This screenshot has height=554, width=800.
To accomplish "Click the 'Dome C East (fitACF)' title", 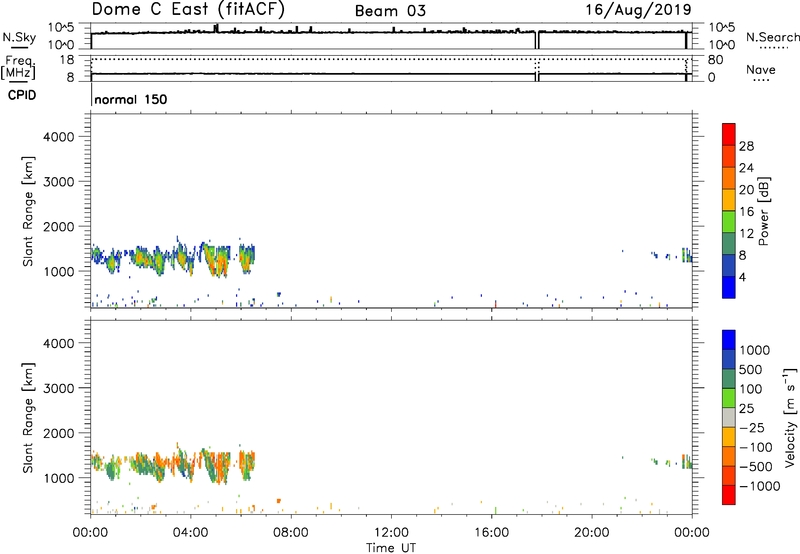I will 188,9.
